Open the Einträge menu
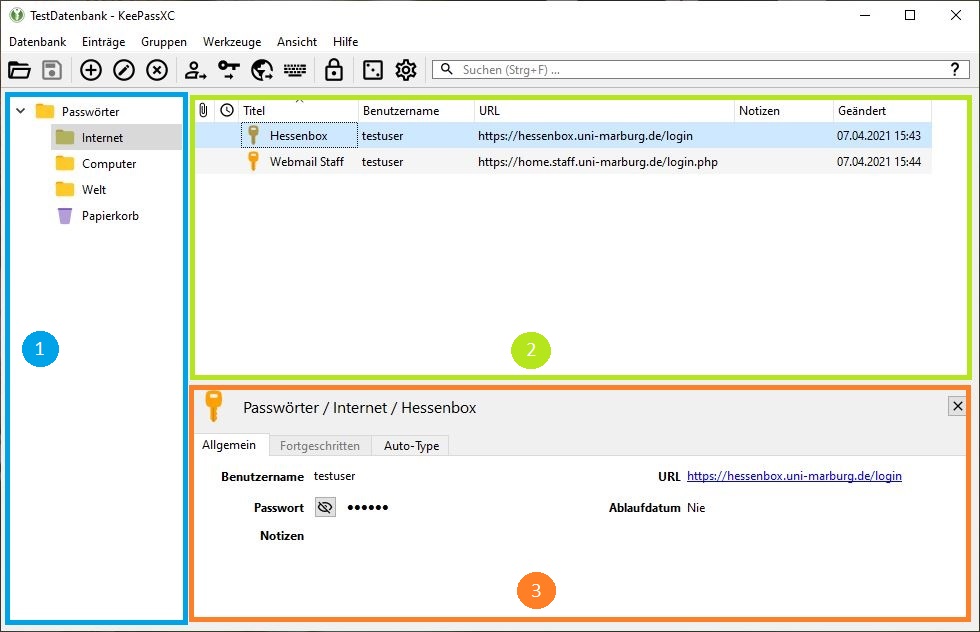This screenshot has height=632, width=980. coord(103,41)
